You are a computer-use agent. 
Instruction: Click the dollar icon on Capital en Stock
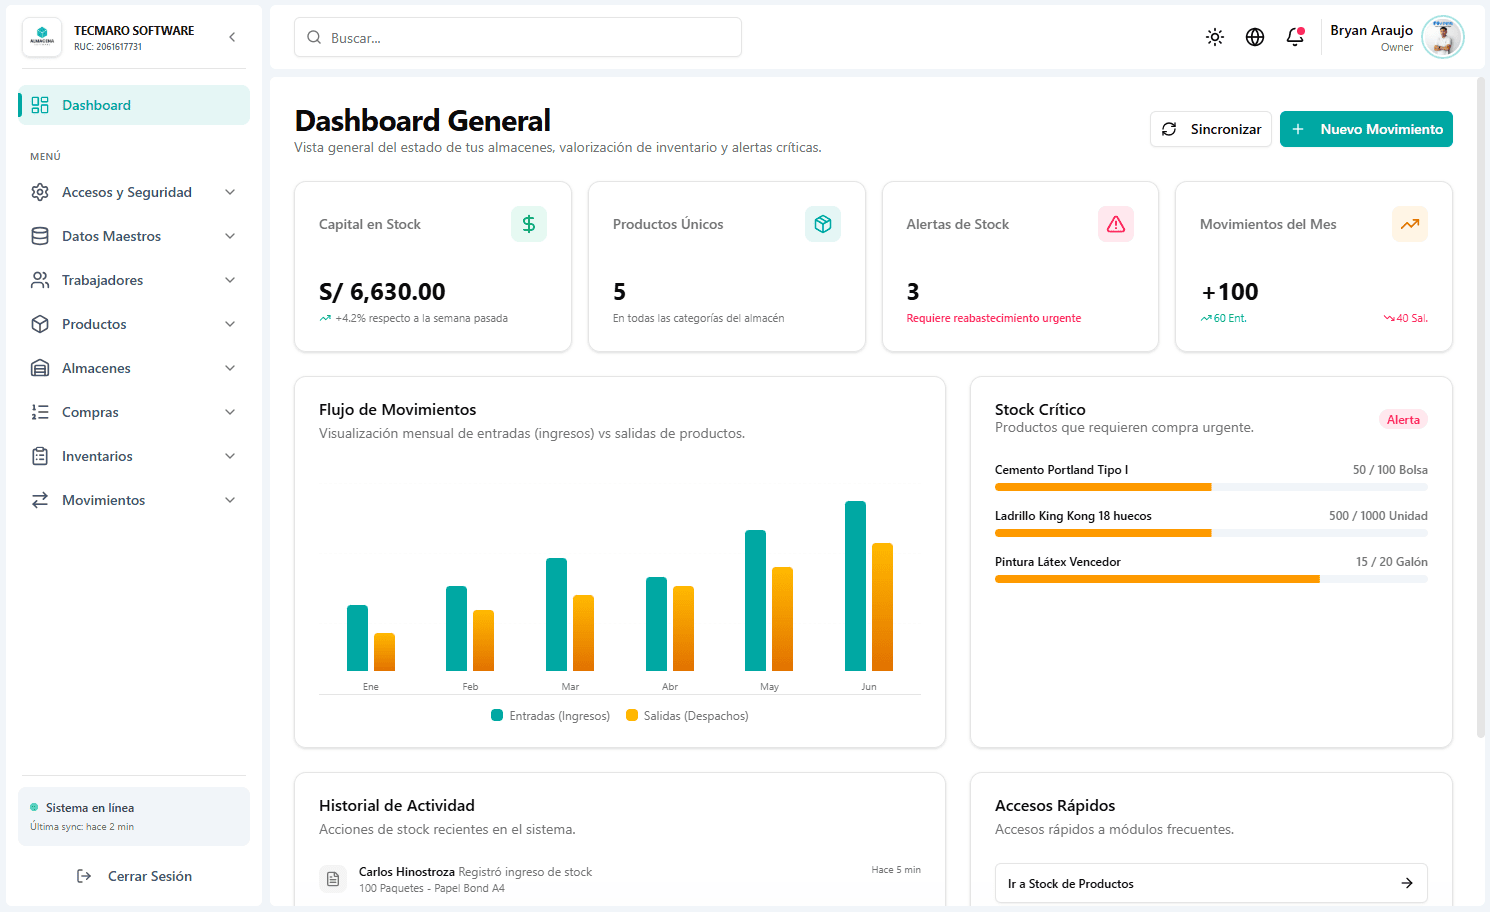point(529,224)
